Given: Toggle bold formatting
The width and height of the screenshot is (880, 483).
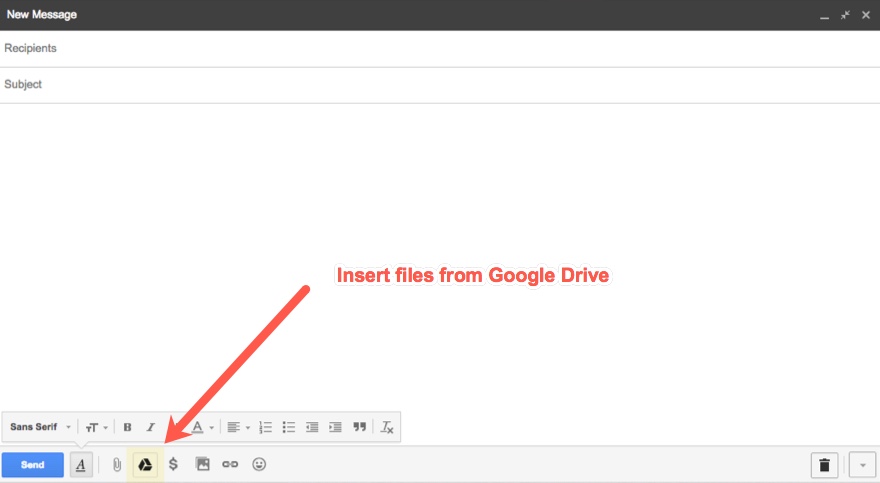Looking at the screenshot, I should point(127,427).
